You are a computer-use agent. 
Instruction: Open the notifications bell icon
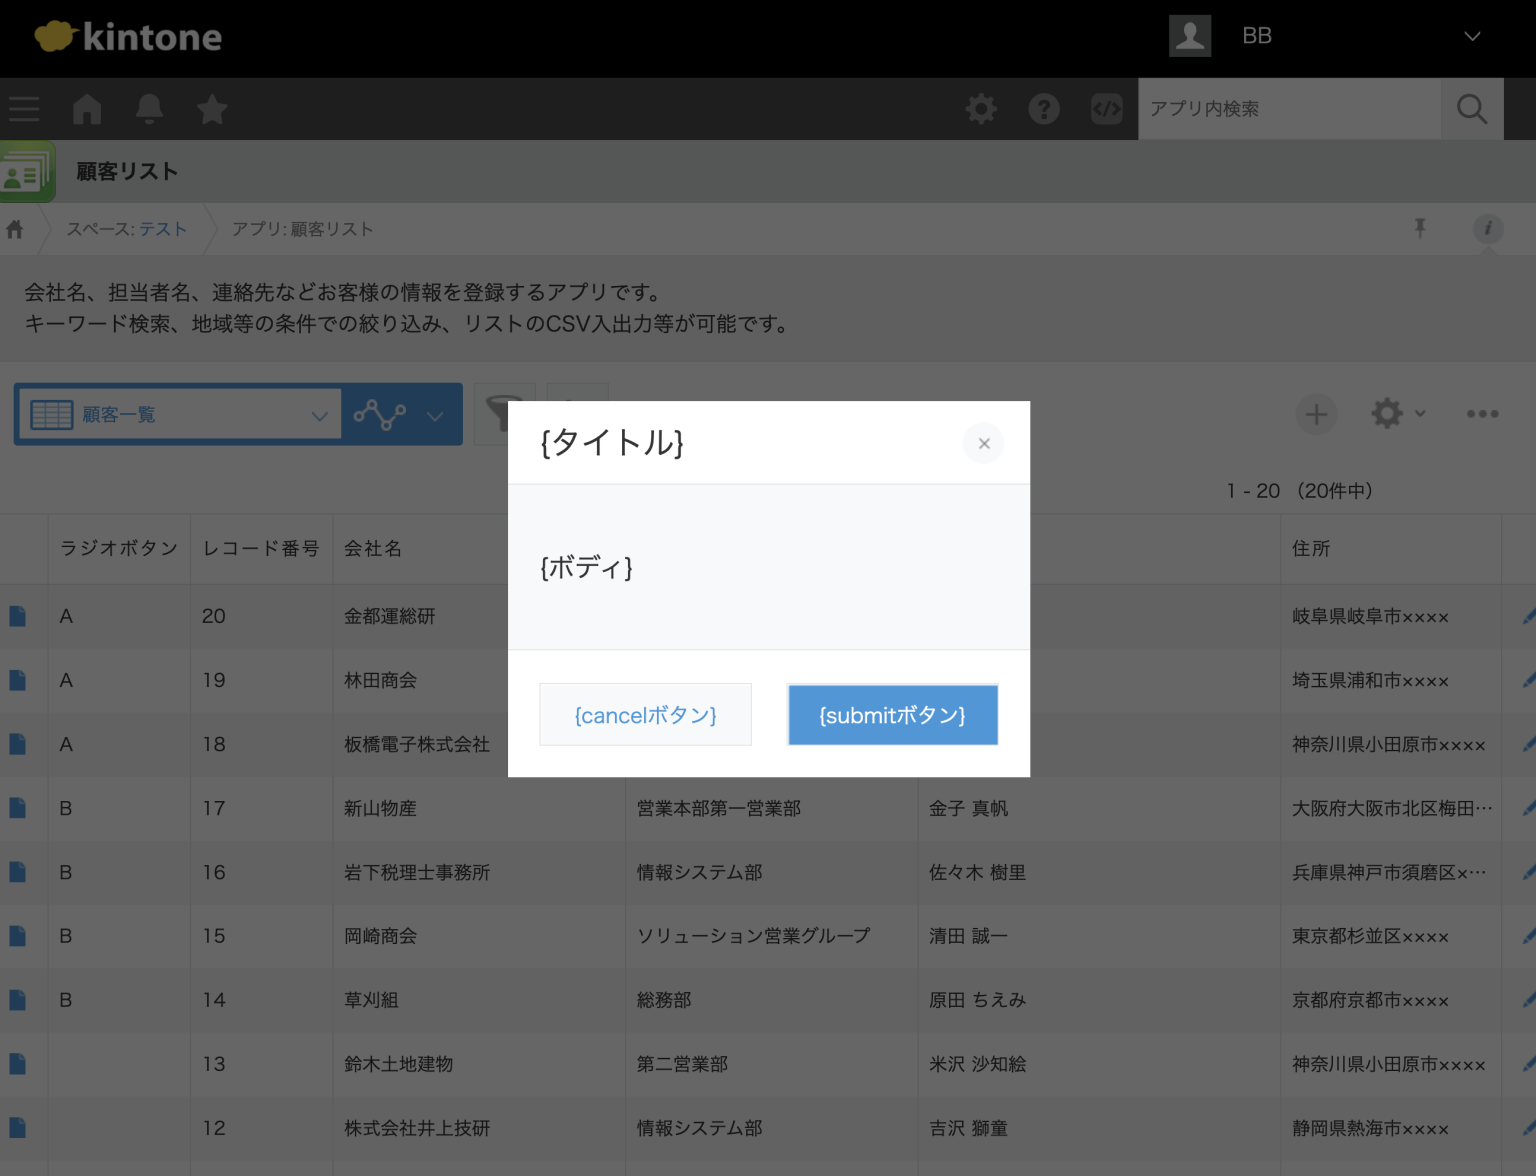click(x=149, y=109)
